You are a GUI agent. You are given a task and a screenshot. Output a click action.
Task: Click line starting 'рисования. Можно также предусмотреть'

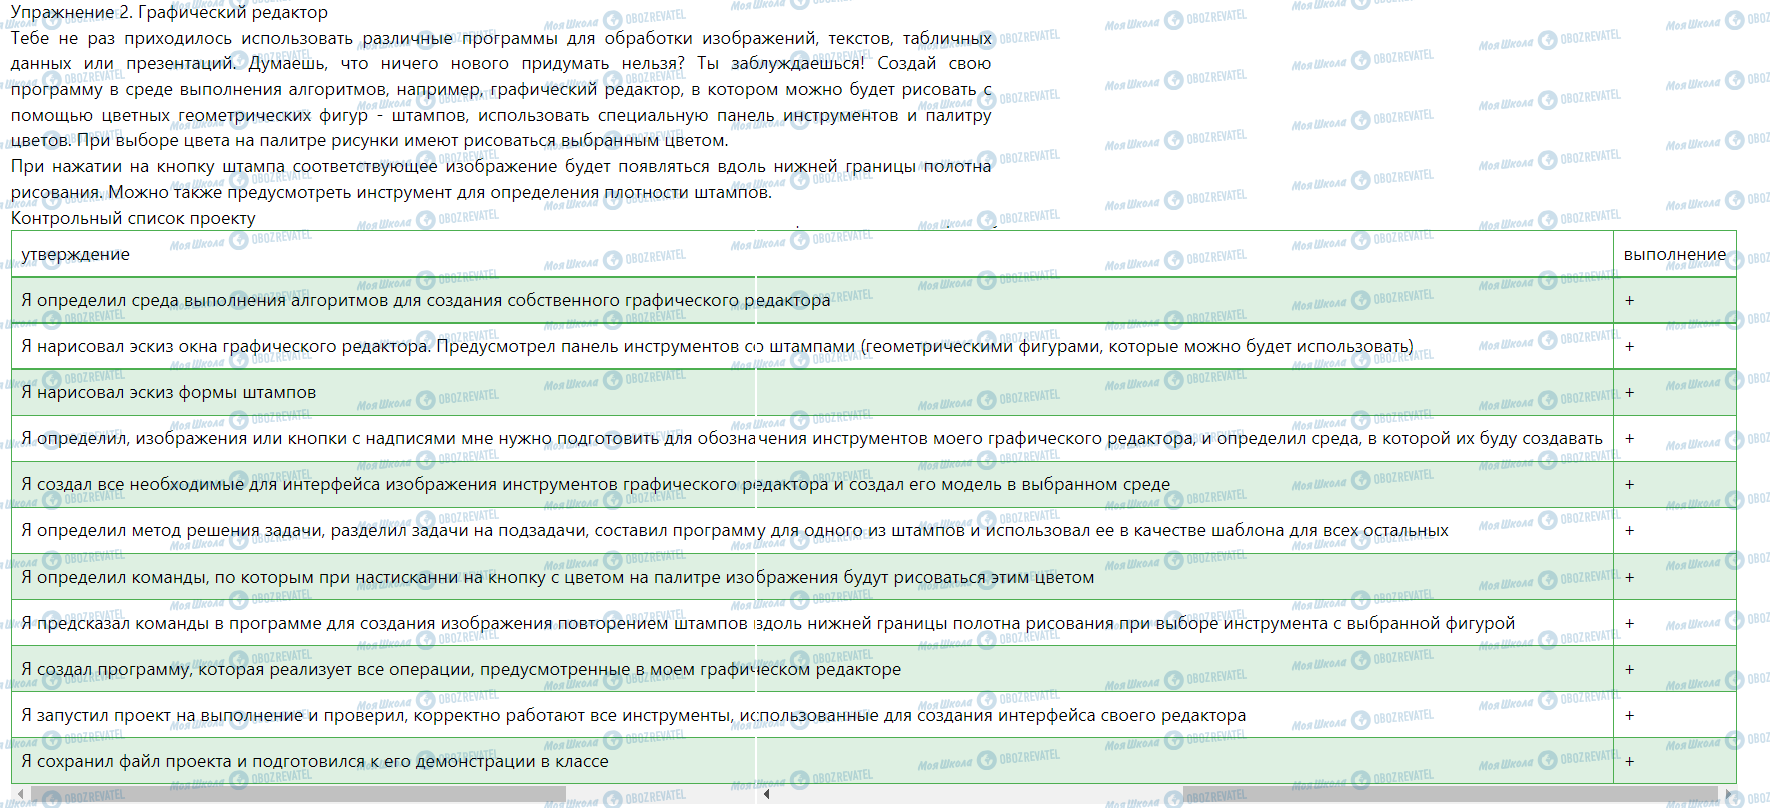391,192
